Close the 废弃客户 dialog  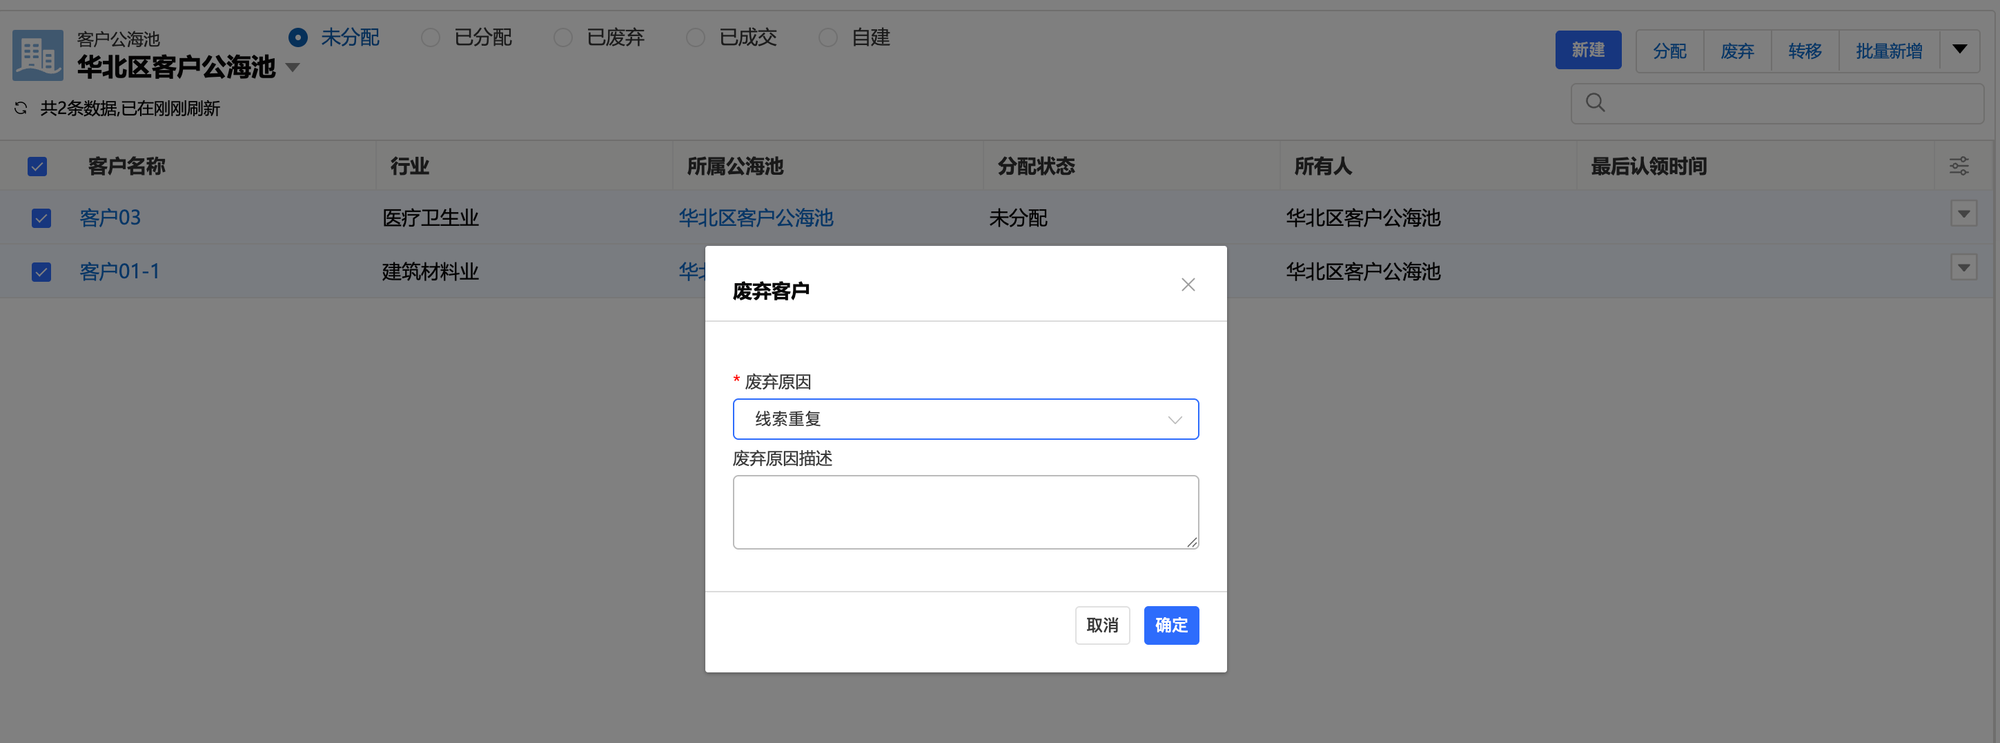pyautogui.click(x=1187, y=285)
